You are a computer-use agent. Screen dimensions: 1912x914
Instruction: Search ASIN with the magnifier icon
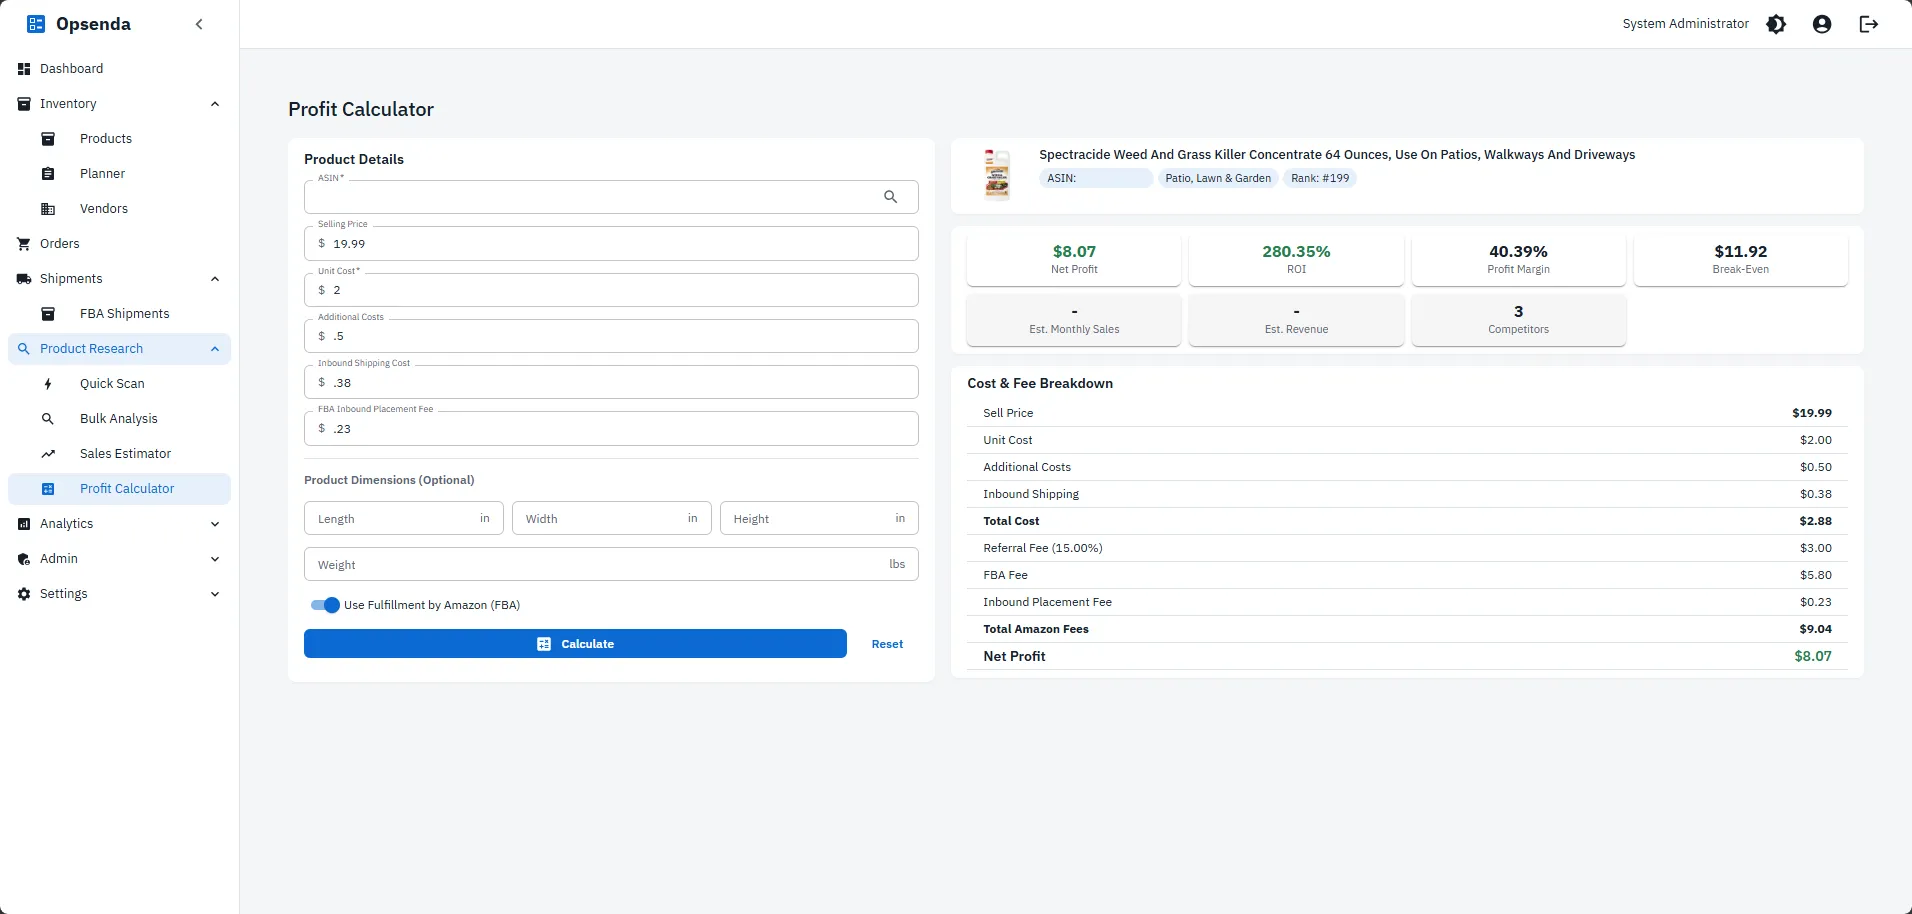[890, 197]
